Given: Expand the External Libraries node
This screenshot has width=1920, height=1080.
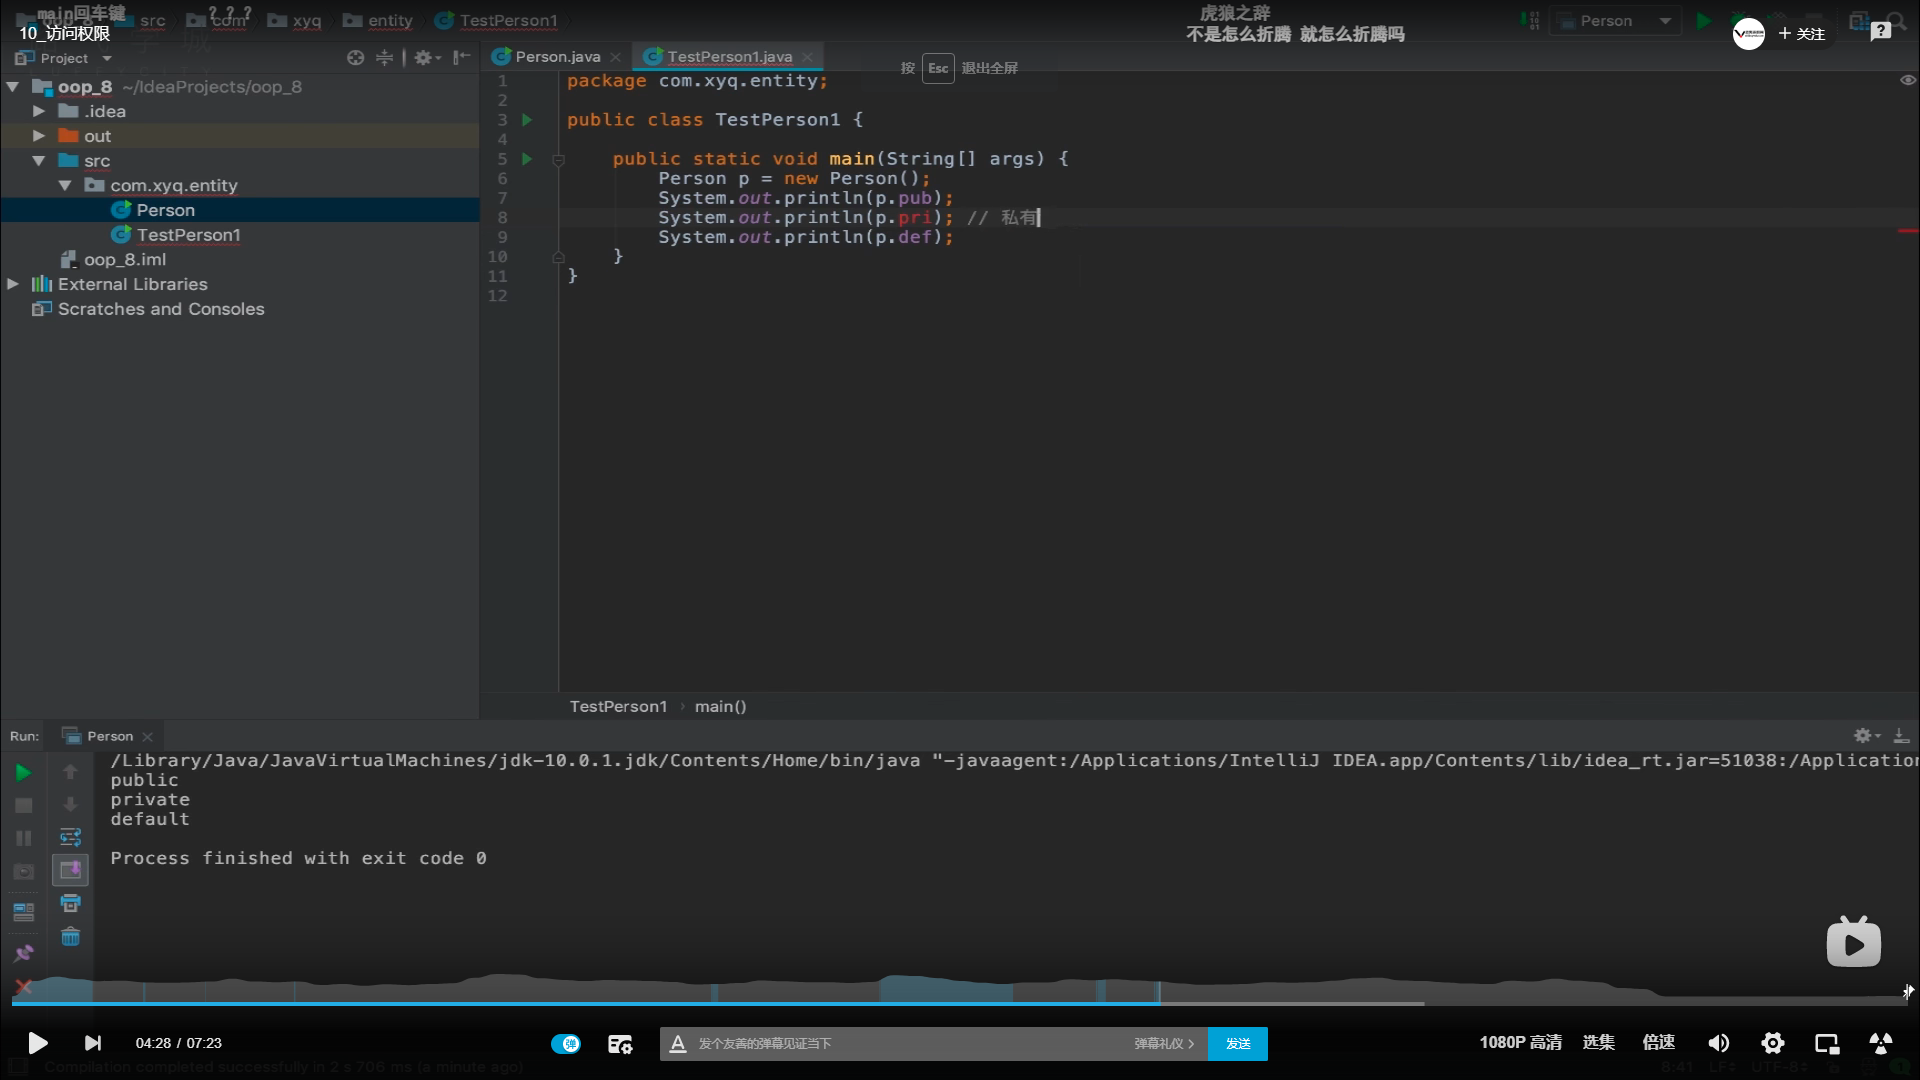Looking at the screenshot, I should click(x=13, y=284).
